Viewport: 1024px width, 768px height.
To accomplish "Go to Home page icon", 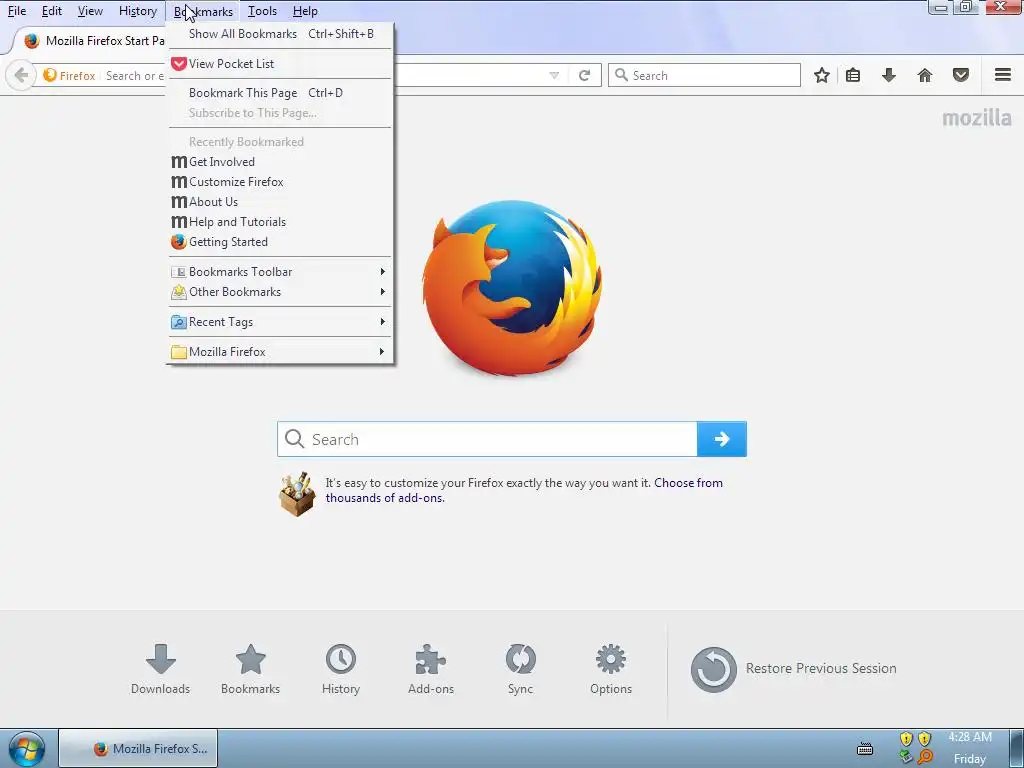I will tap(925, 76).
